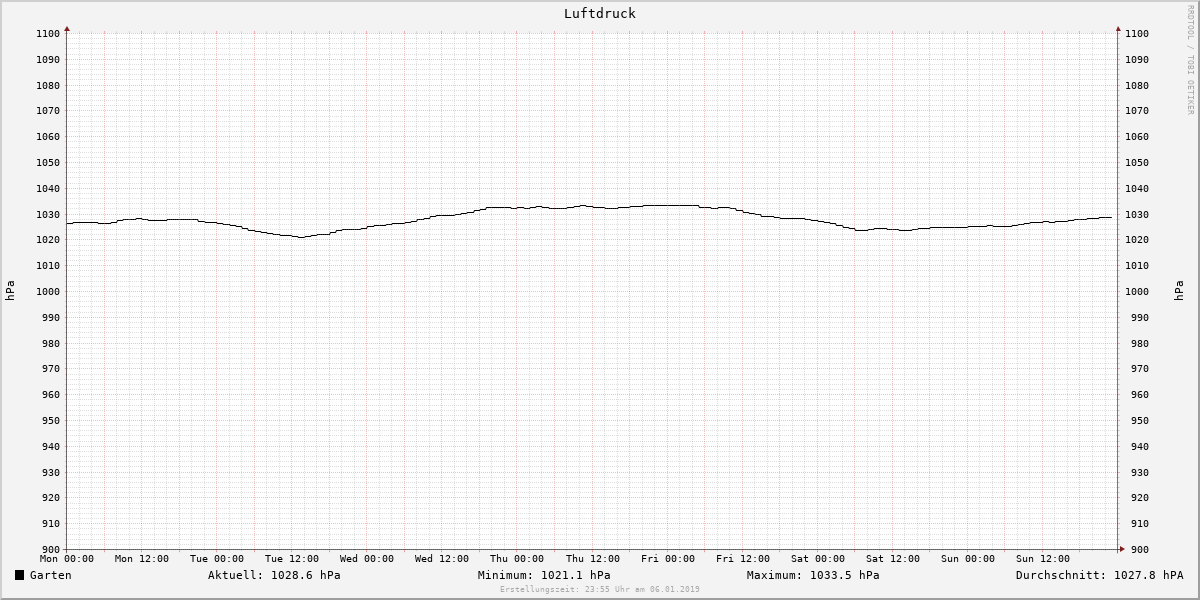Click the 1000 tick label on left axis

coord(49,292)
